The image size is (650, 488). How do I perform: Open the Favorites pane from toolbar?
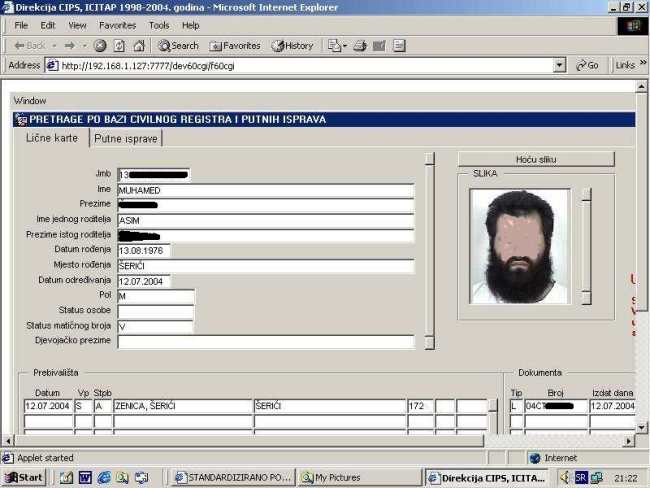235,46
